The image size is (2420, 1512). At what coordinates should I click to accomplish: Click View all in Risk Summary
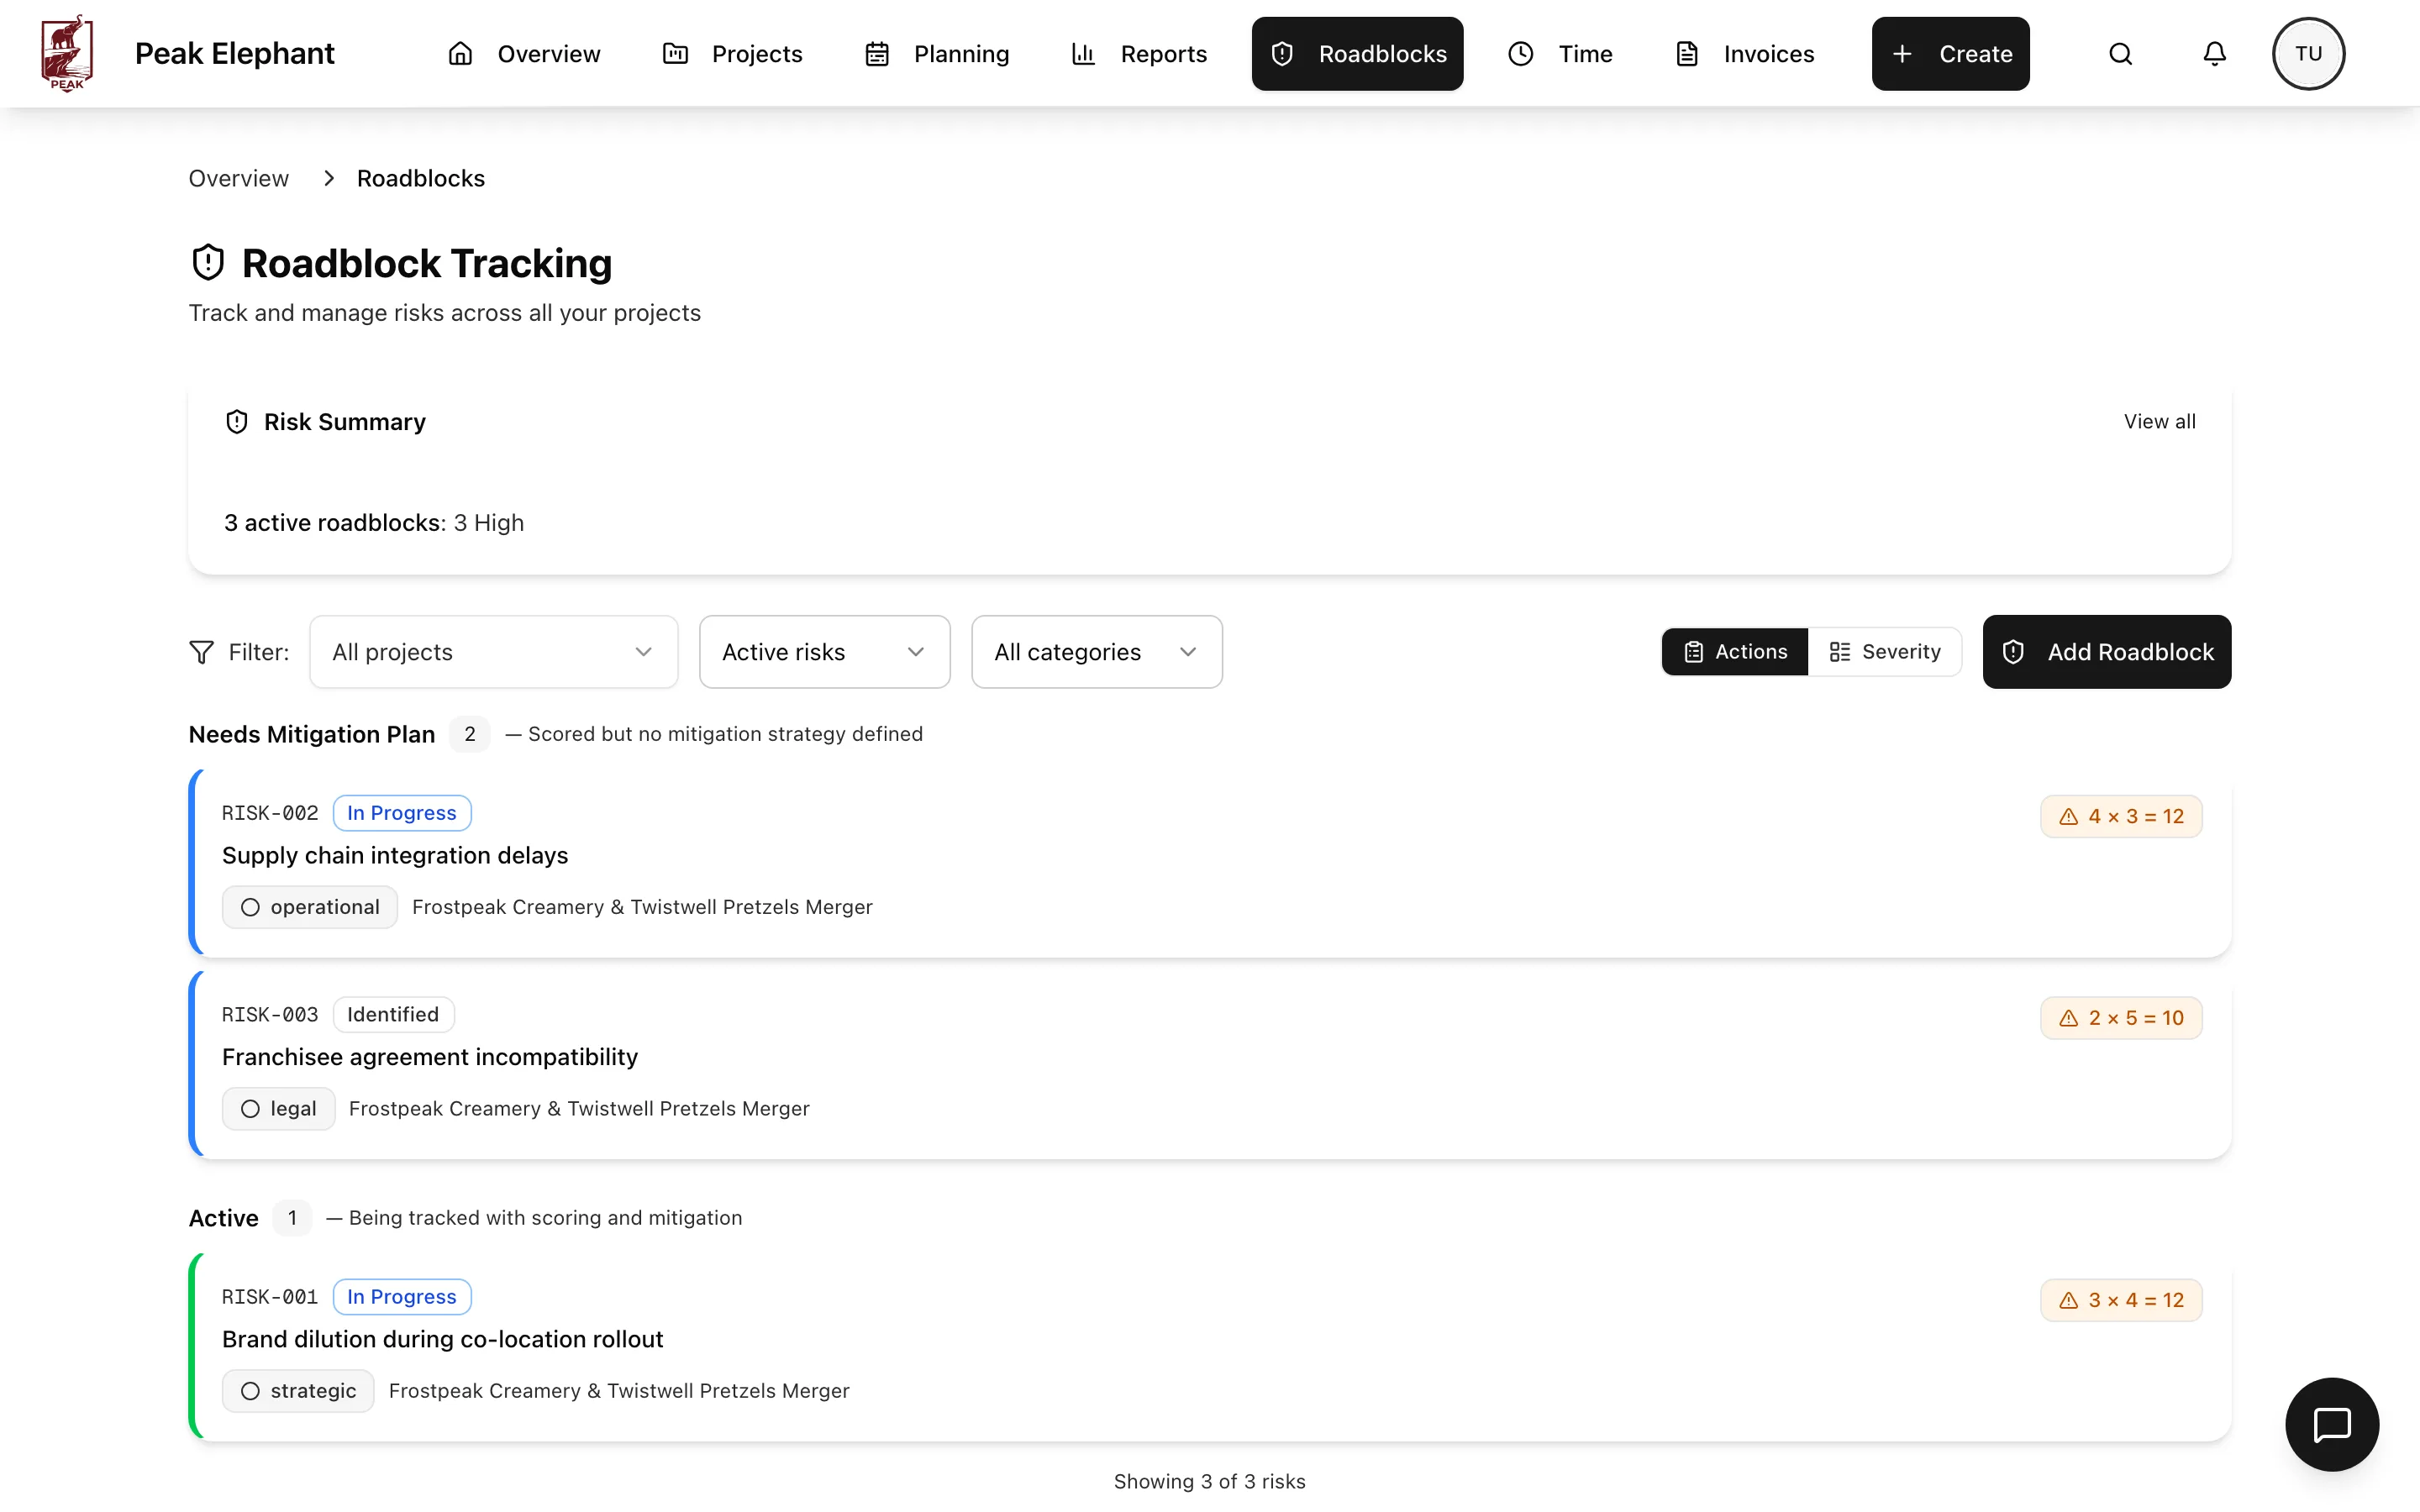[2160, 422]
